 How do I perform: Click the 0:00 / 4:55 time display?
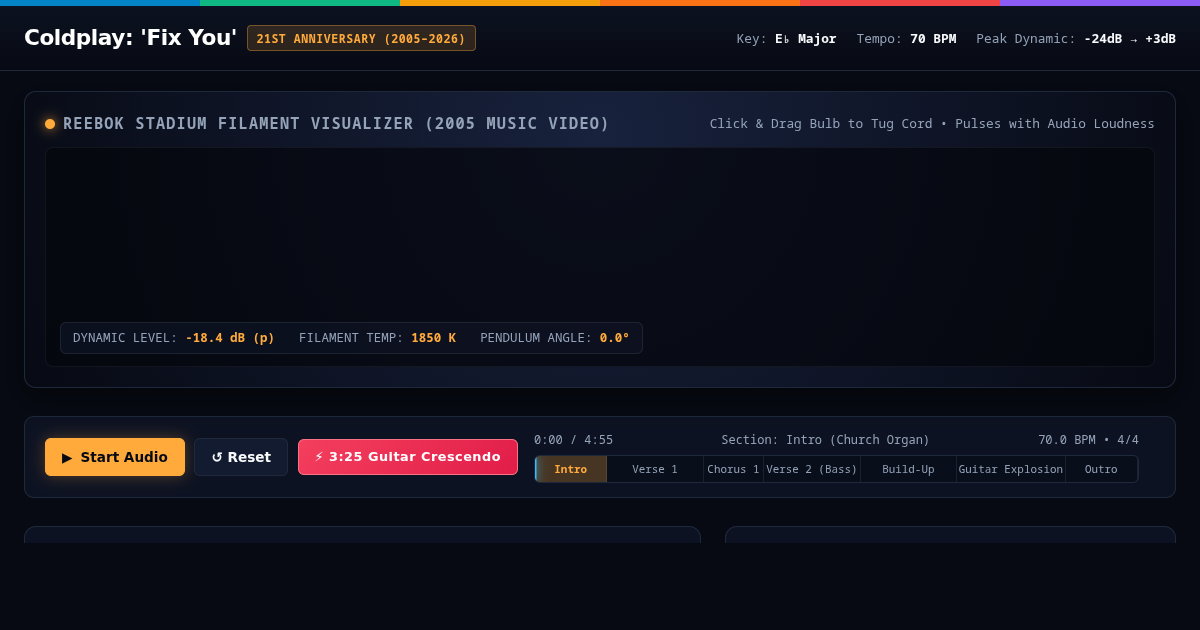(574, 440)
